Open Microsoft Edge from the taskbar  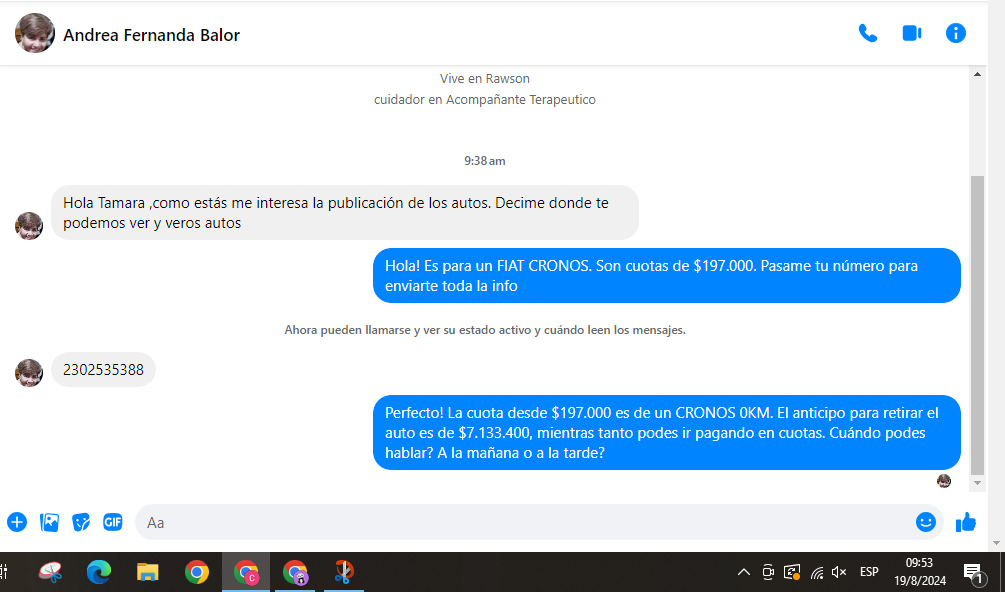[x=99, y=572]
